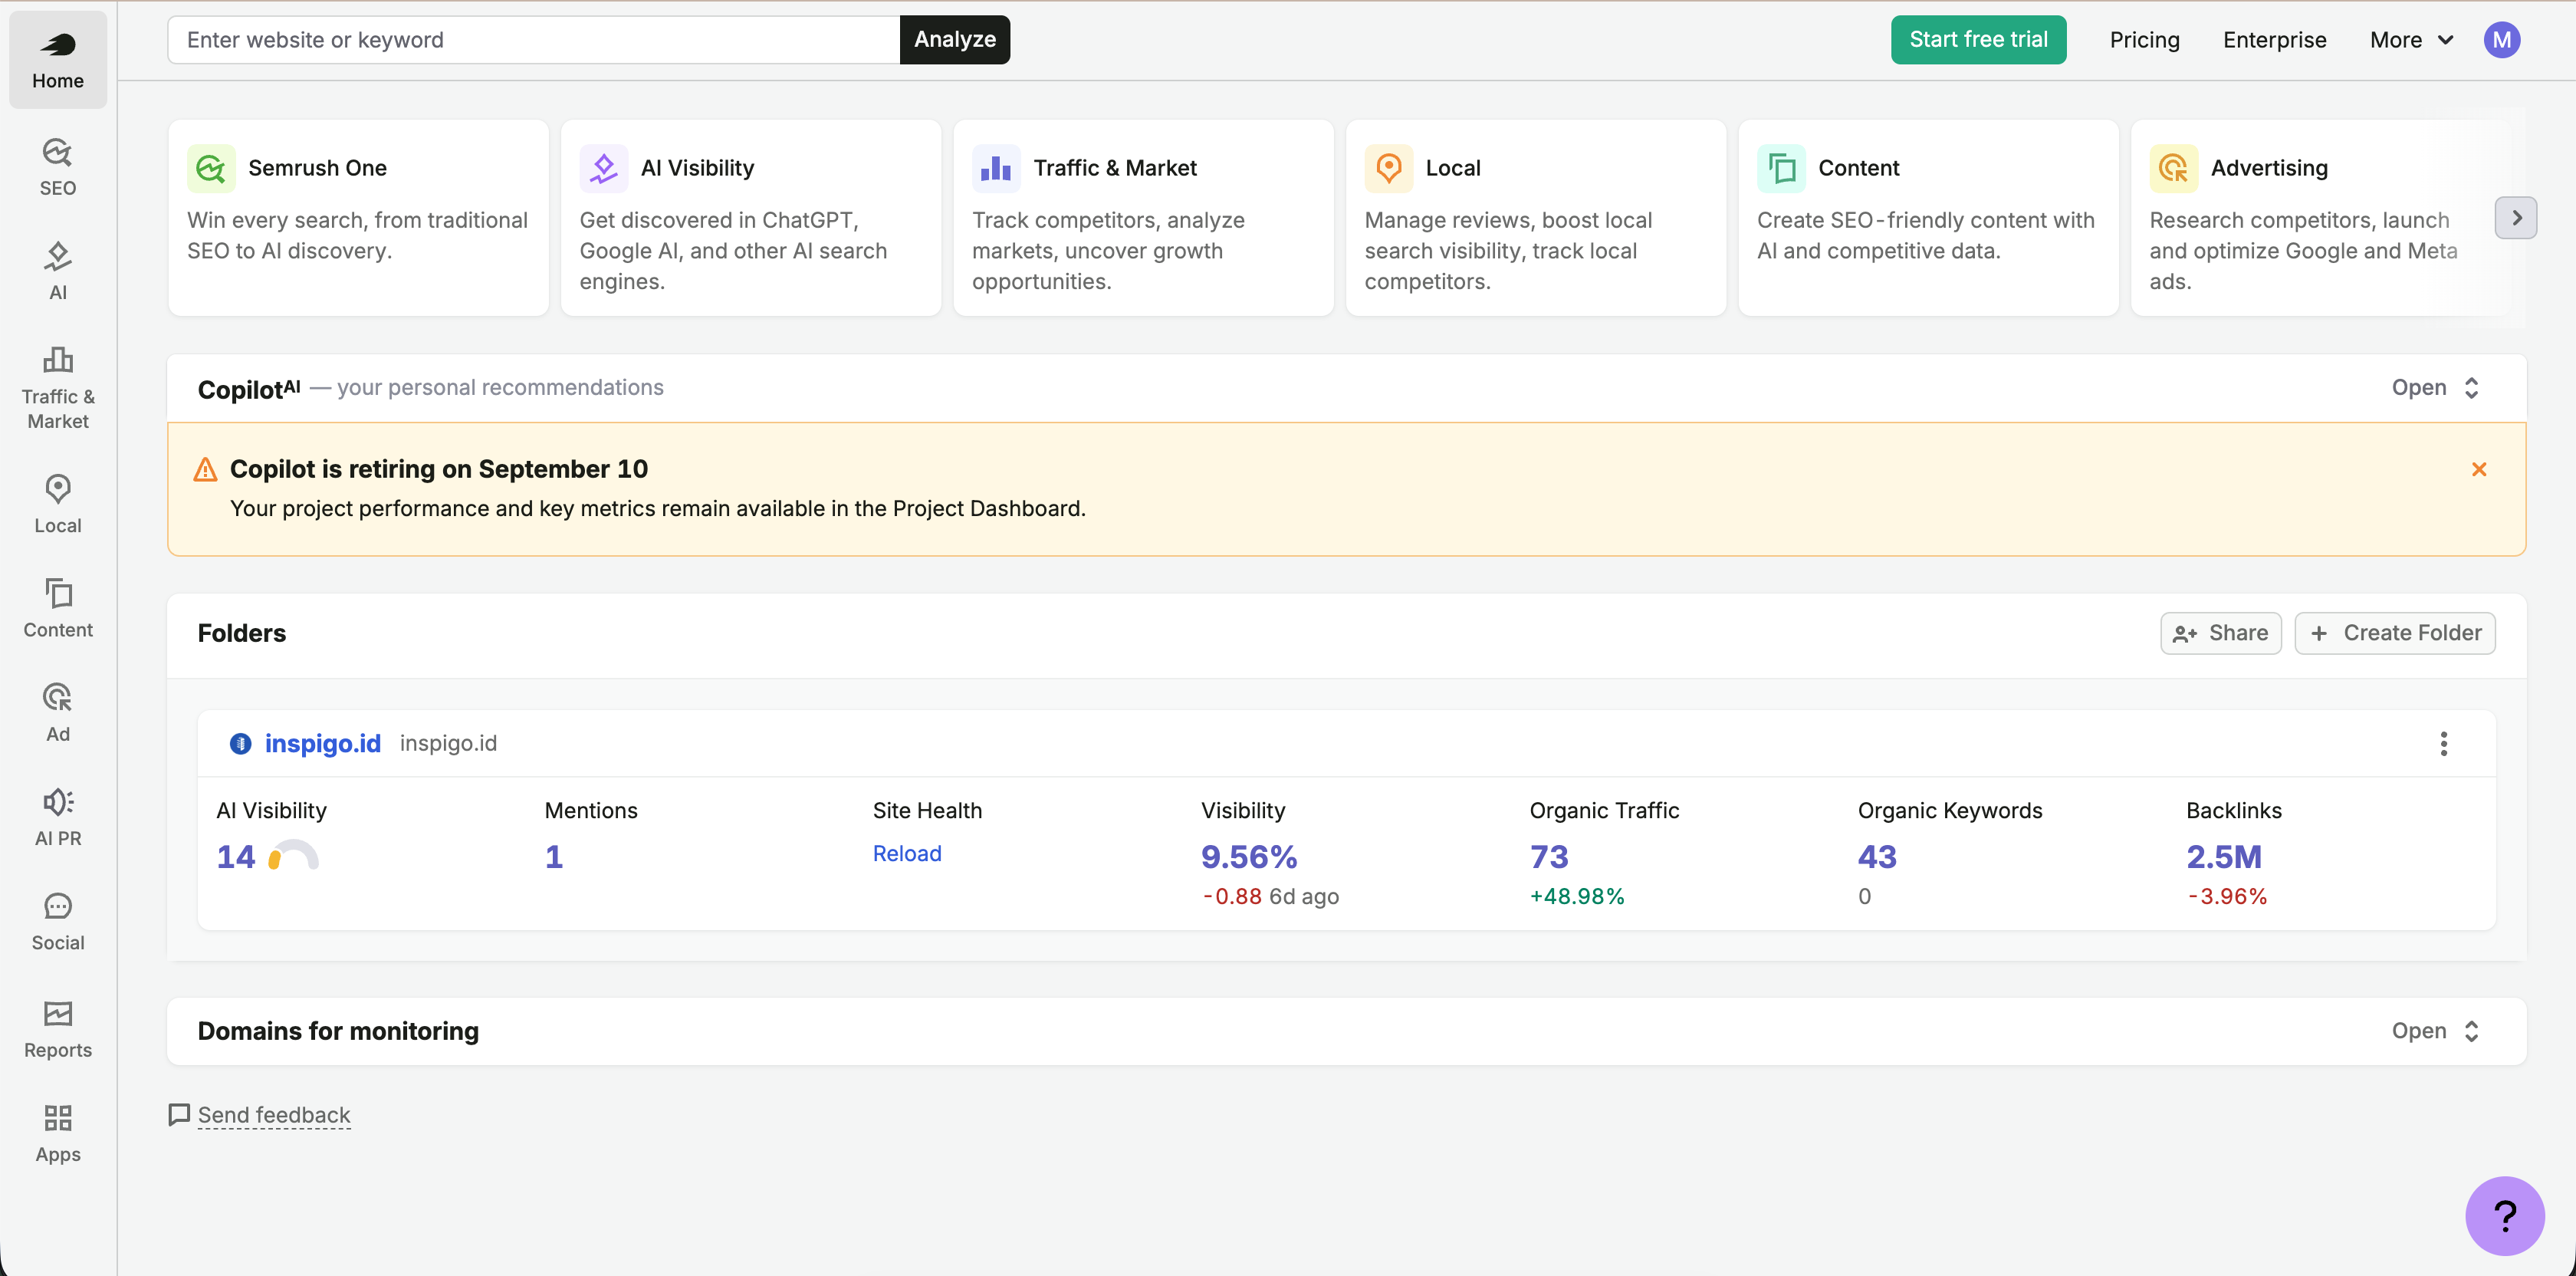Image resolution: width=2576 pixels, height=1276 pixels.
Task: Click Organic Keywords value 43
Action: (x=1877, y=856)
